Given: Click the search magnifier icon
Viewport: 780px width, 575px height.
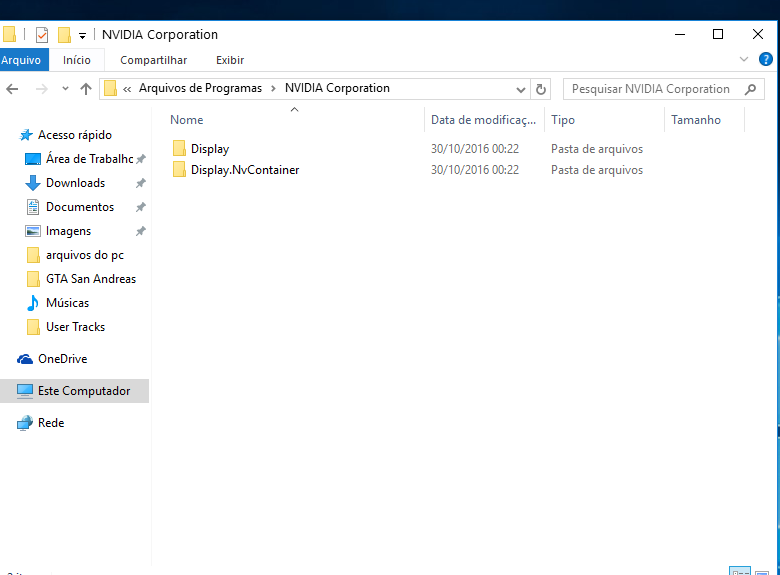Looking at the screenshot, I should click(751, 89).
